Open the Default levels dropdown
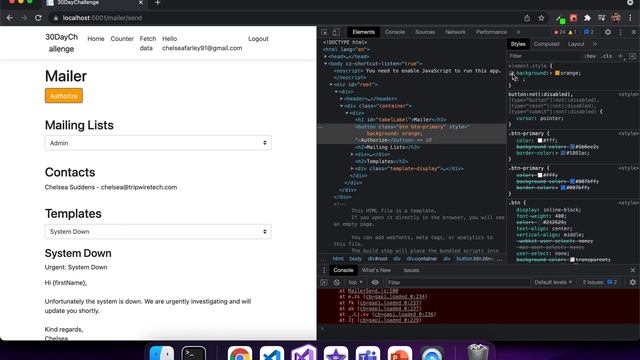The width and height of the screenshot is (640, 360). click(553, 282)
